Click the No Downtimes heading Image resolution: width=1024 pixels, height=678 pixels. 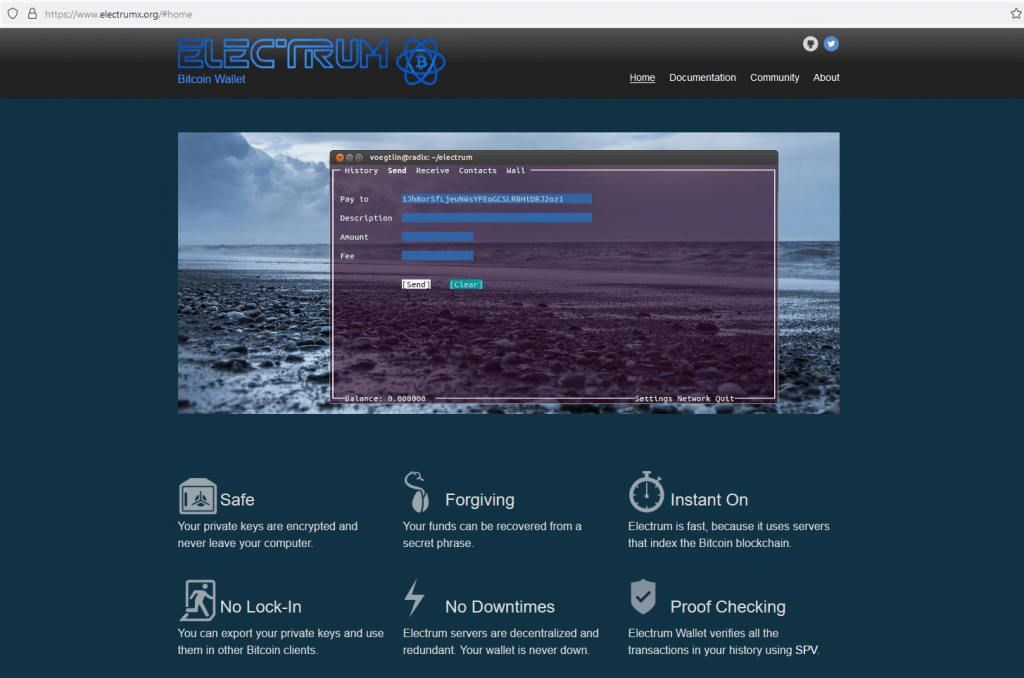500,607
